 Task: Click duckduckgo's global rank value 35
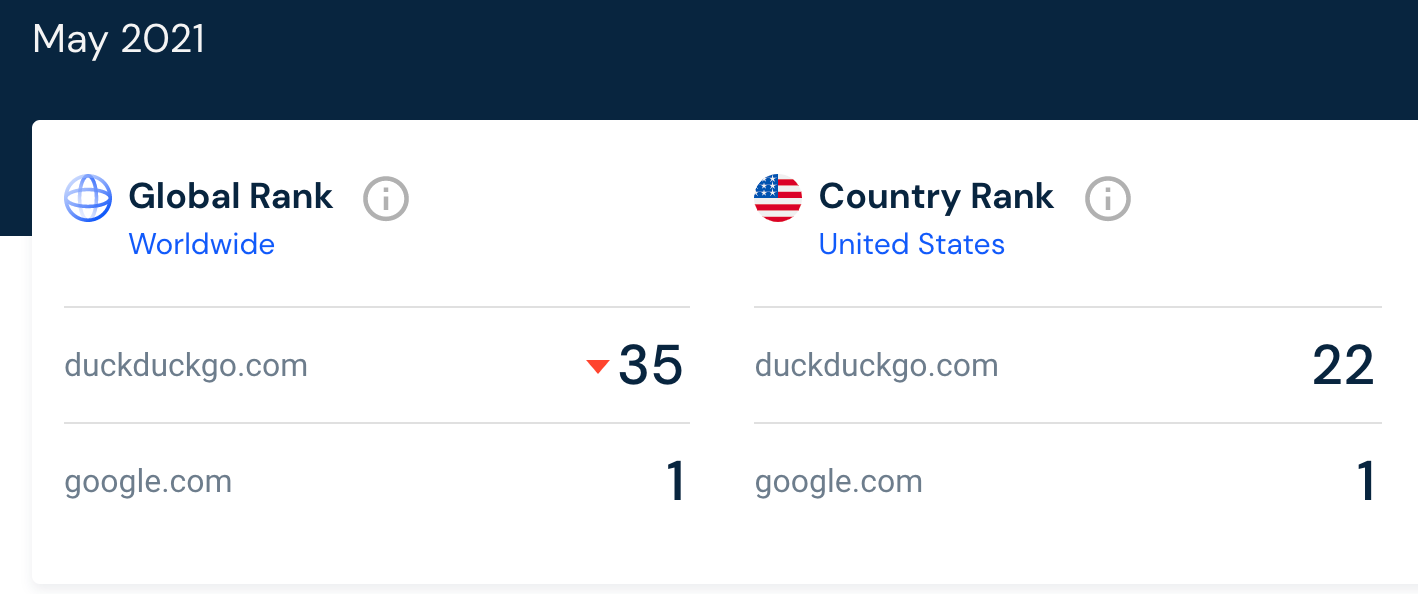(x=651, y=365)
